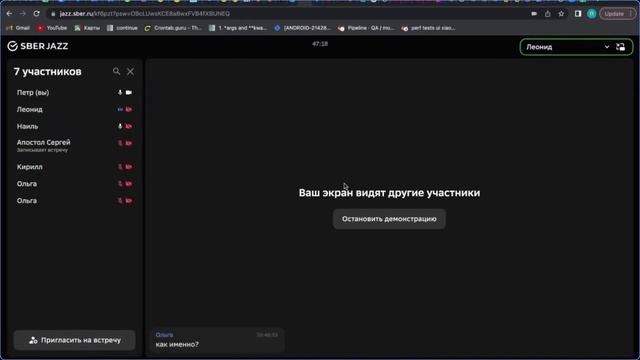The height and width of the screenshot is (360, 640).
Task: Click the SBER JAZZ logo
Action: pos(38,46)
